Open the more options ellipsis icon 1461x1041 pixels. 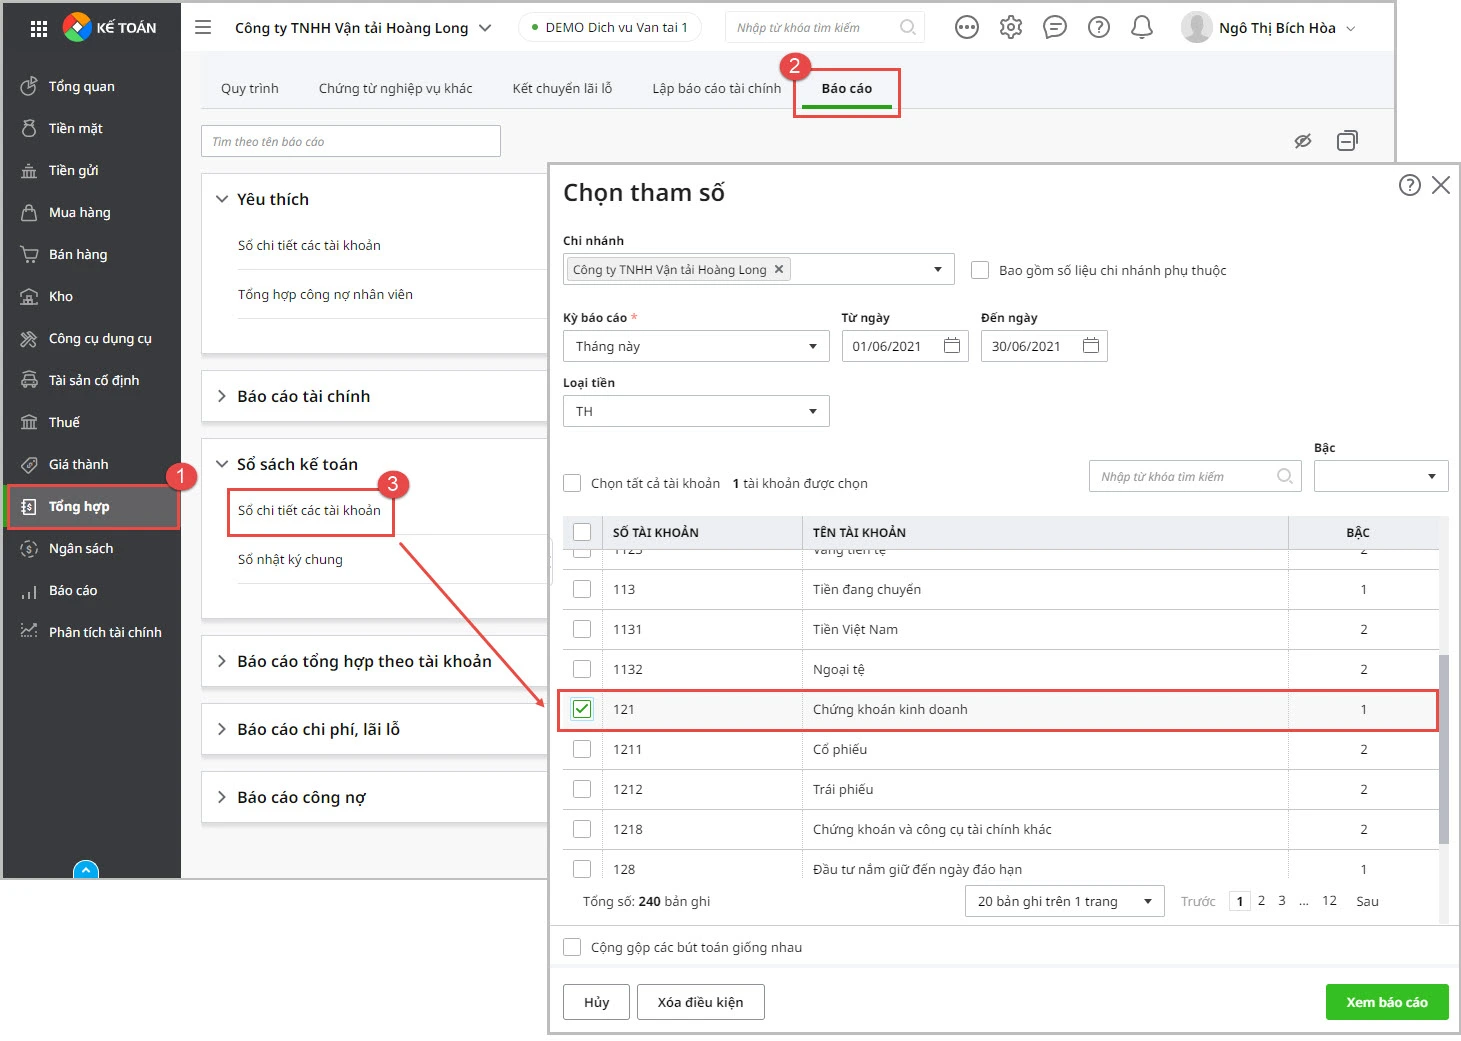(x=967, y=28)
